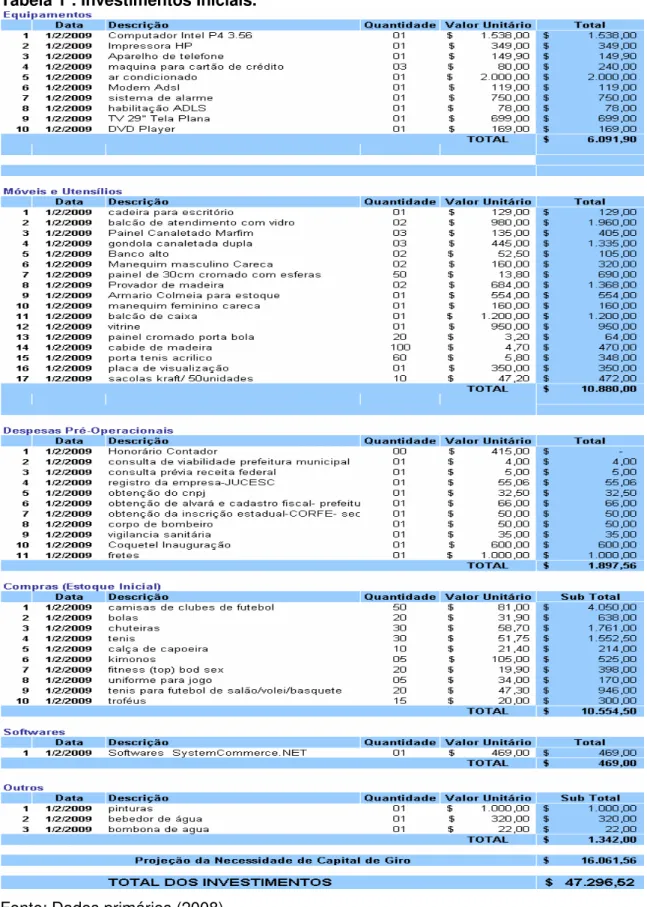The height and width of the screenshot is (907, 647).
Task: Click the 'Modem Adsl' cell
Action: coord(143,87)
